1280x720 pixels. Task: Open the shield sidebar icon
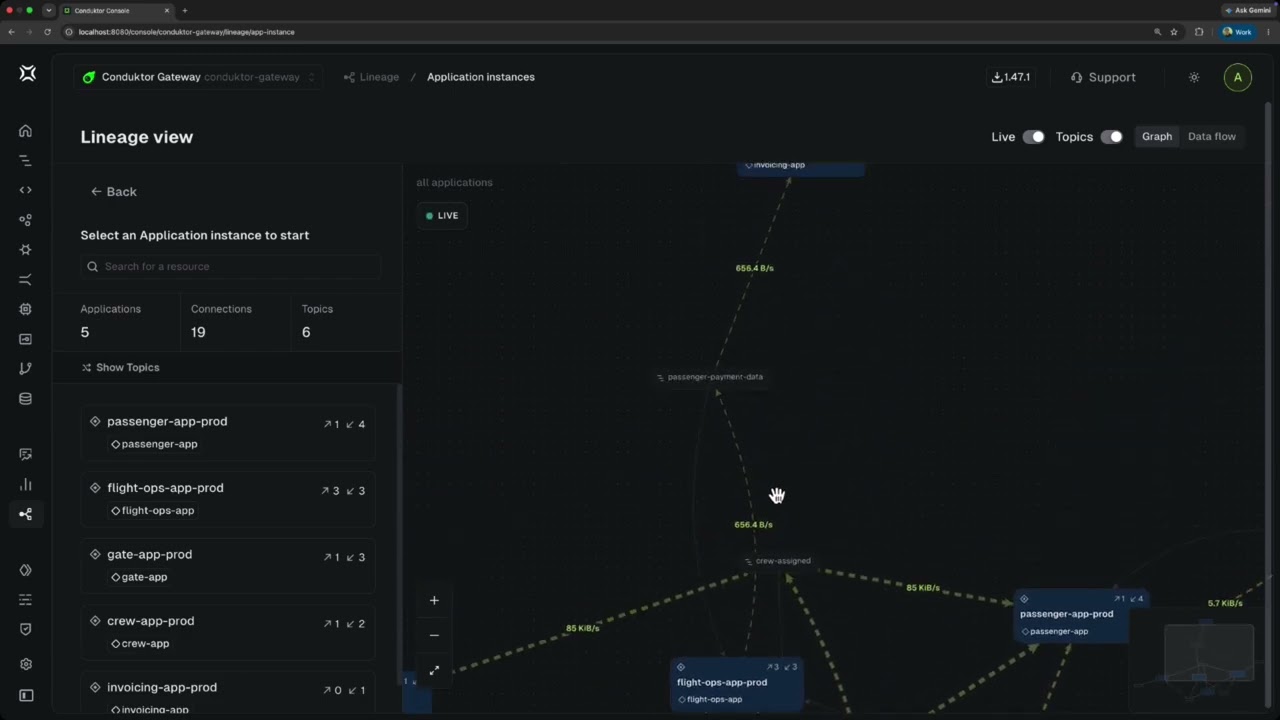26,629
